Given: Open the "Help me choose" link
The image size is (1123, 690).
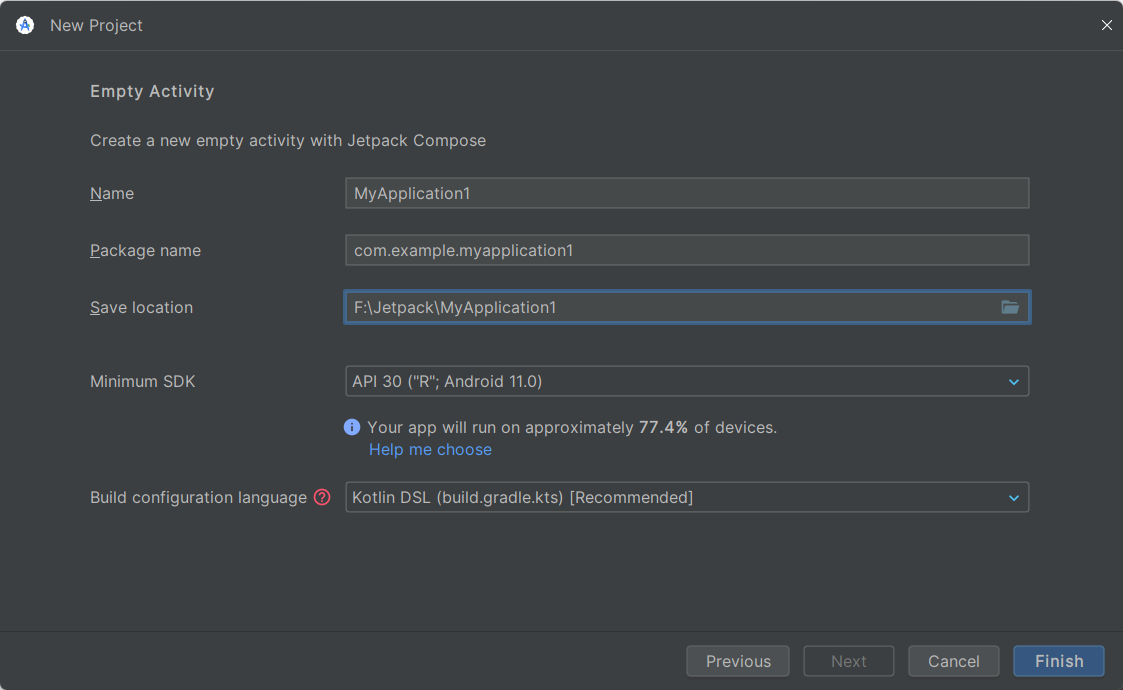Looking at the screenshot, I should [430, 450].
